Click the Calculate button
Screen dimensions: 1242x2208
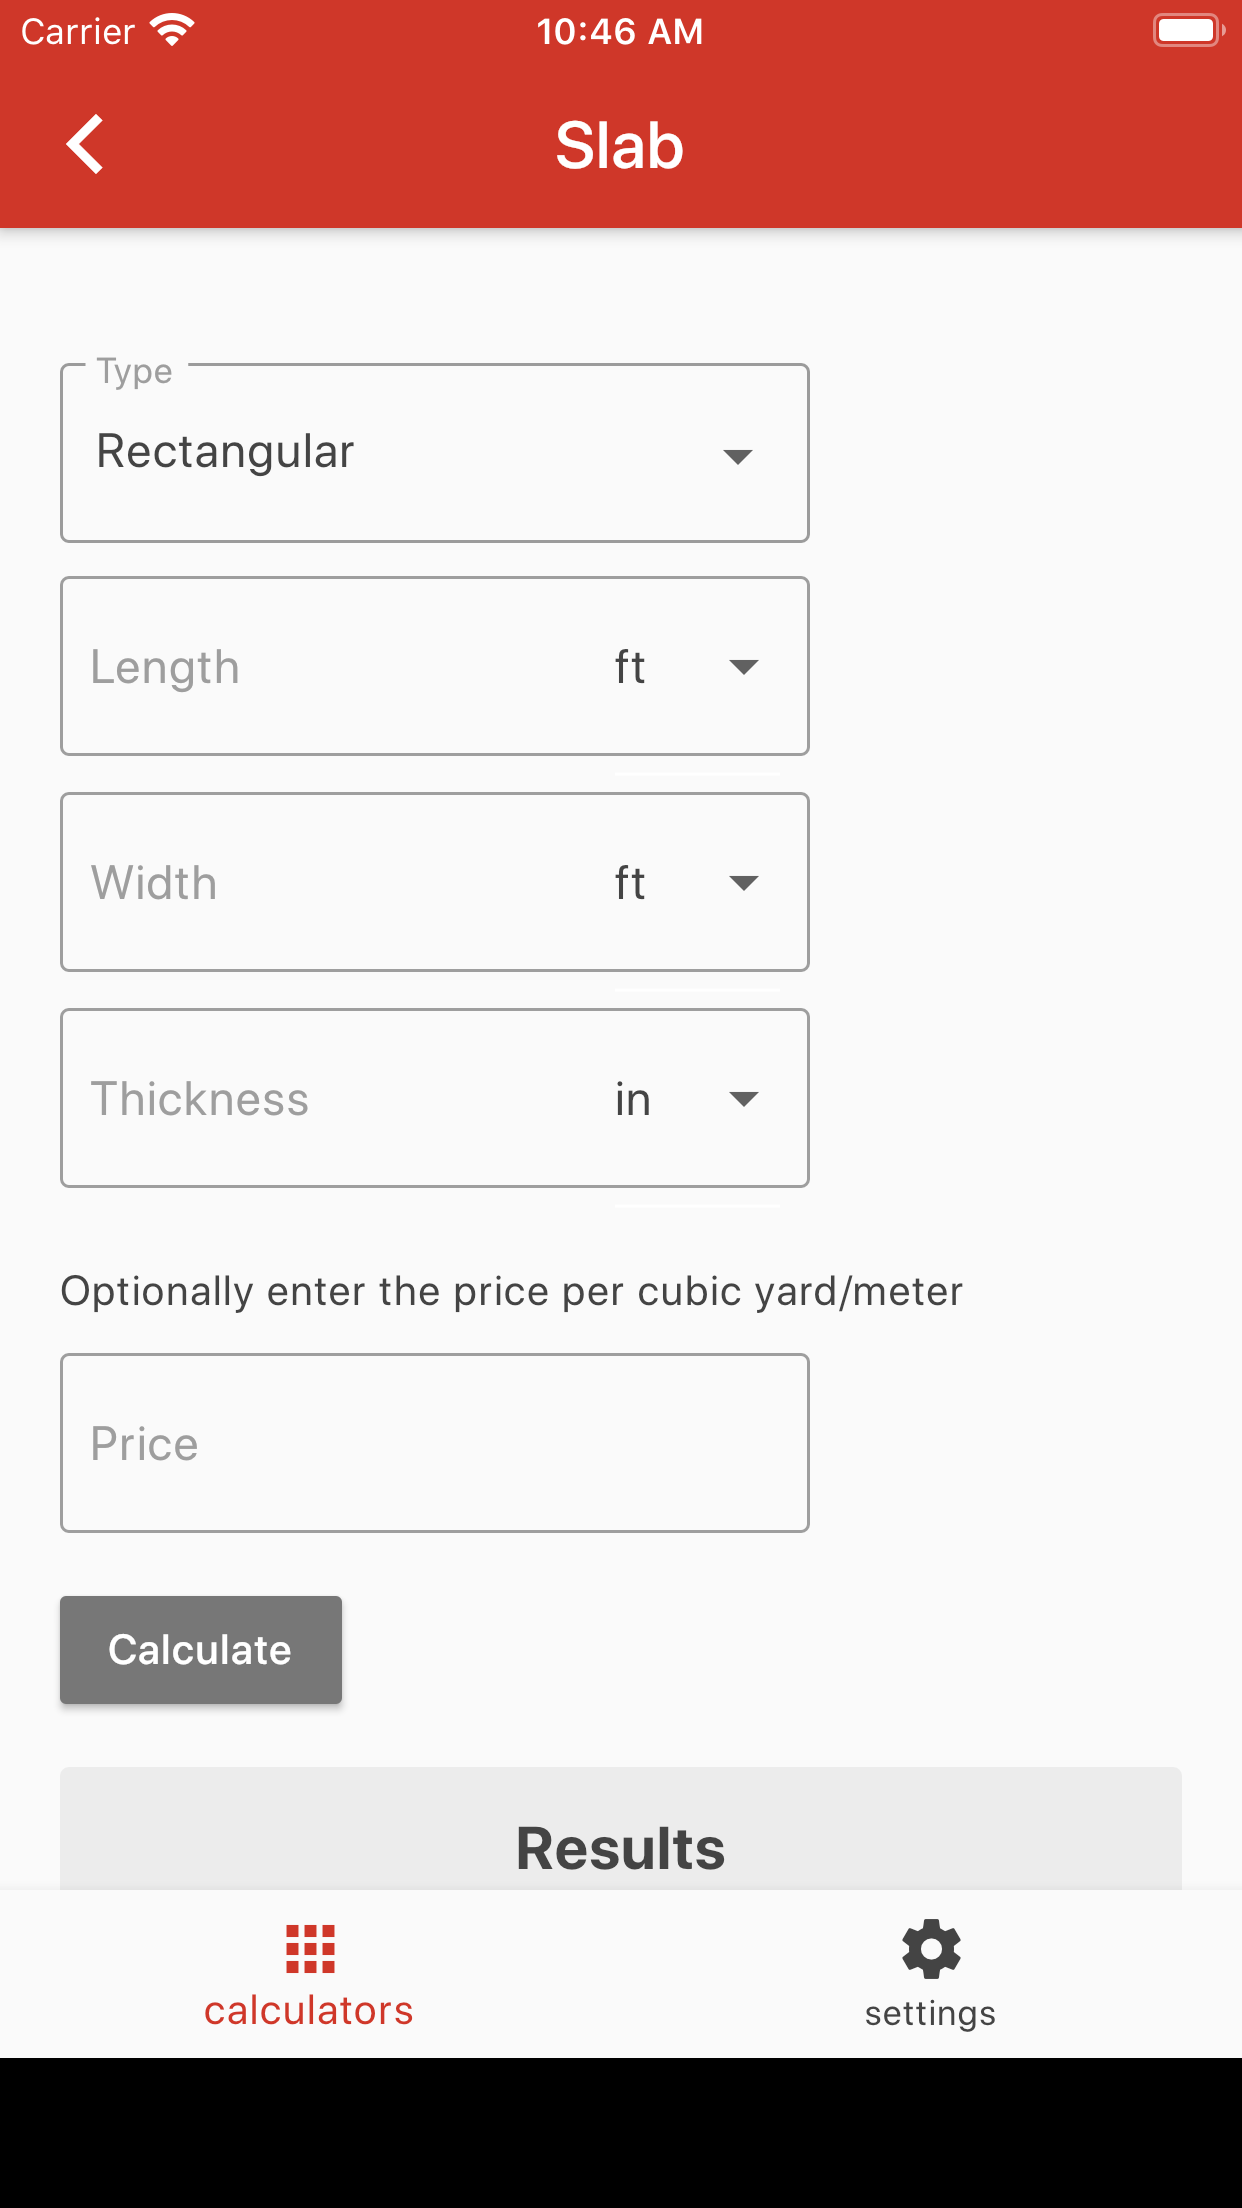pos(201,1650)
